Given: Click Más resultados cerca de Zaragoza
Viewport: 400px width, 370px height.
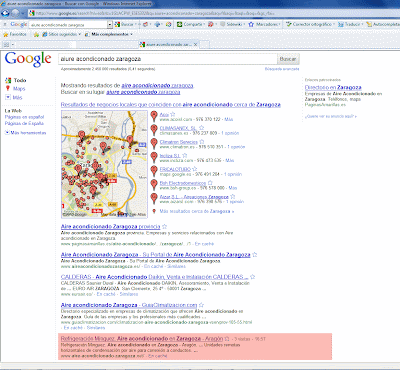Looking at the screenshot, I should (x=197, y=211).
